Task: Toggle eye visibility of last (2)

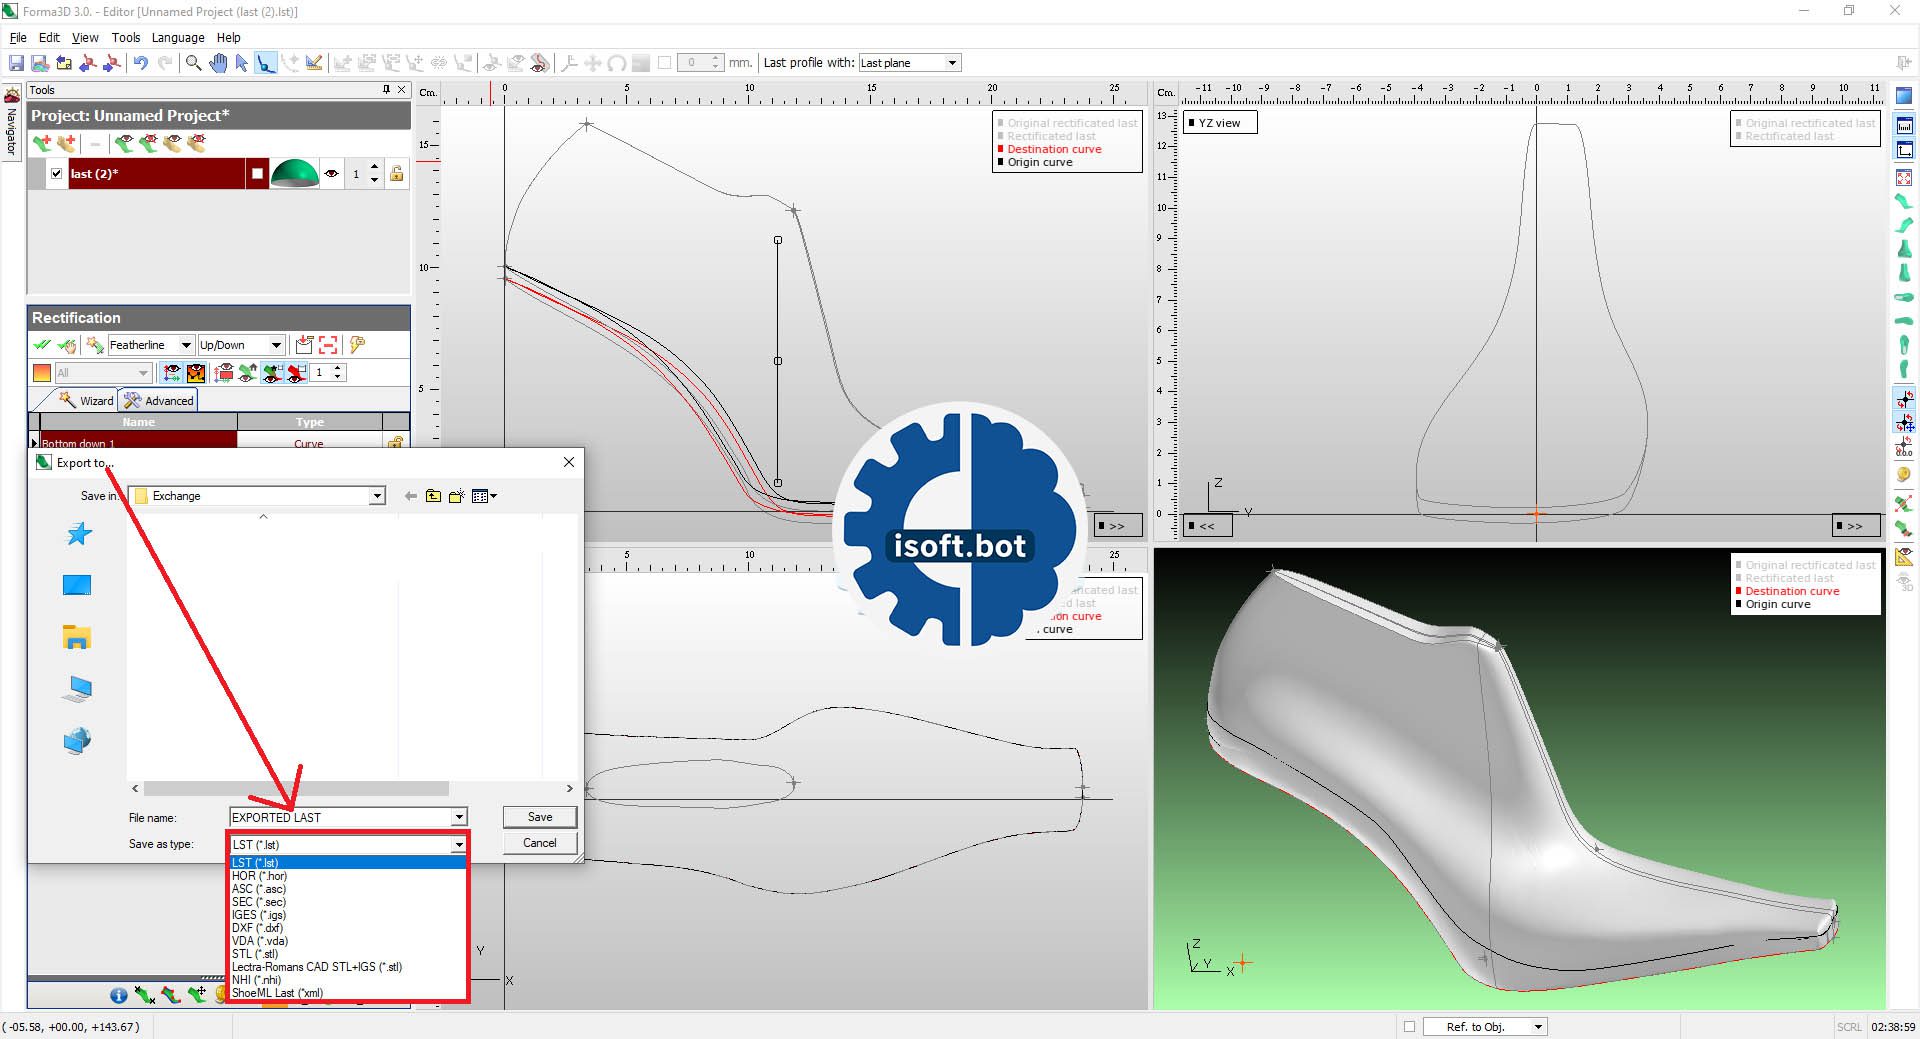Action: pos(331,174)
